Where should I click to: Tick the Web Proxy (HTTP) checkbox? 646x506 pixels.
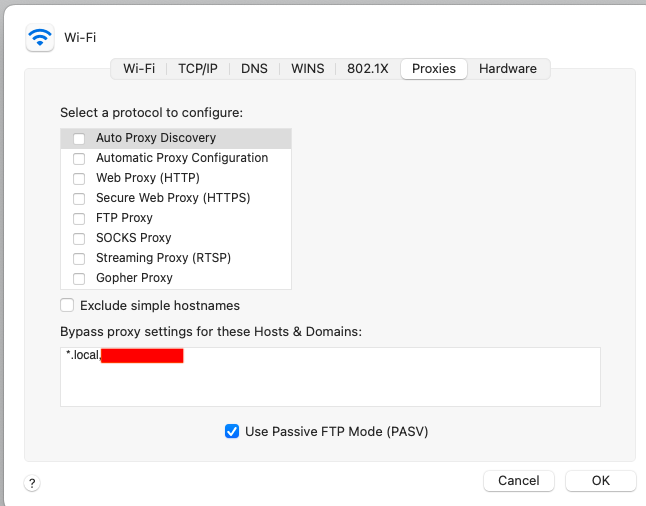[x=79, y=179]
